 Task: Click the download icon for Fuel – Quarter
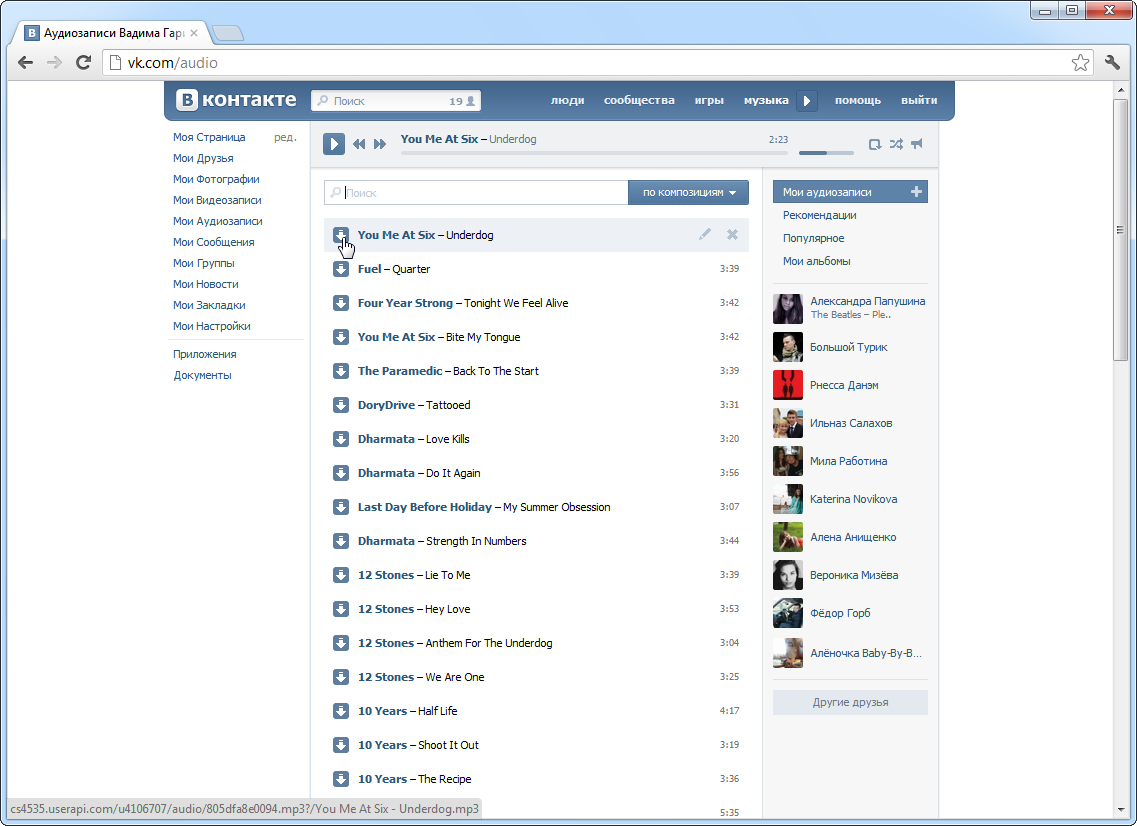(341, 269)
